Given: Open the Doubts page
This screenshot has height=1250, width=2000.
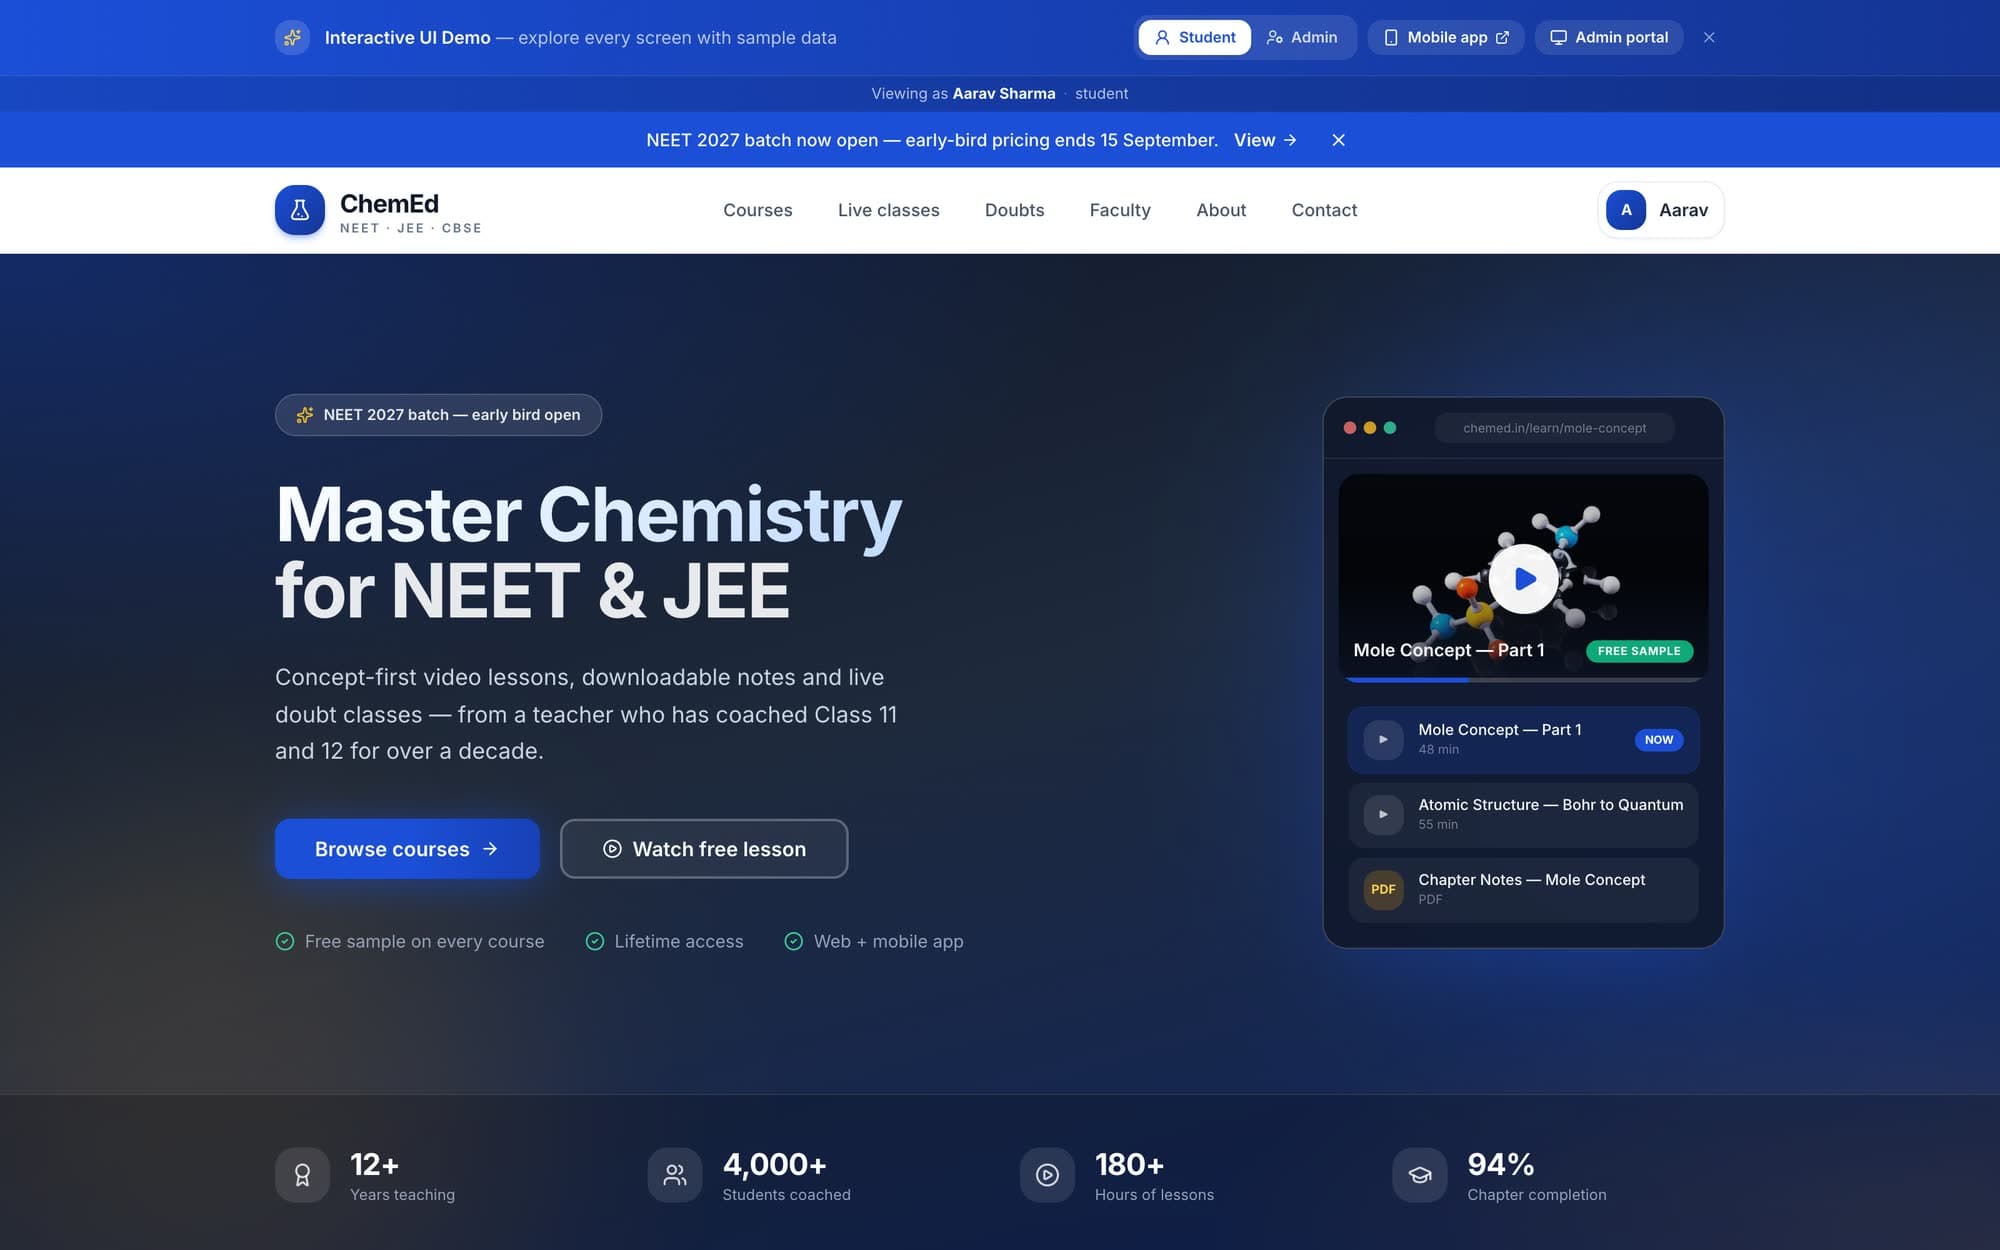Looking at the screenshot, I should click(1014, 210).
